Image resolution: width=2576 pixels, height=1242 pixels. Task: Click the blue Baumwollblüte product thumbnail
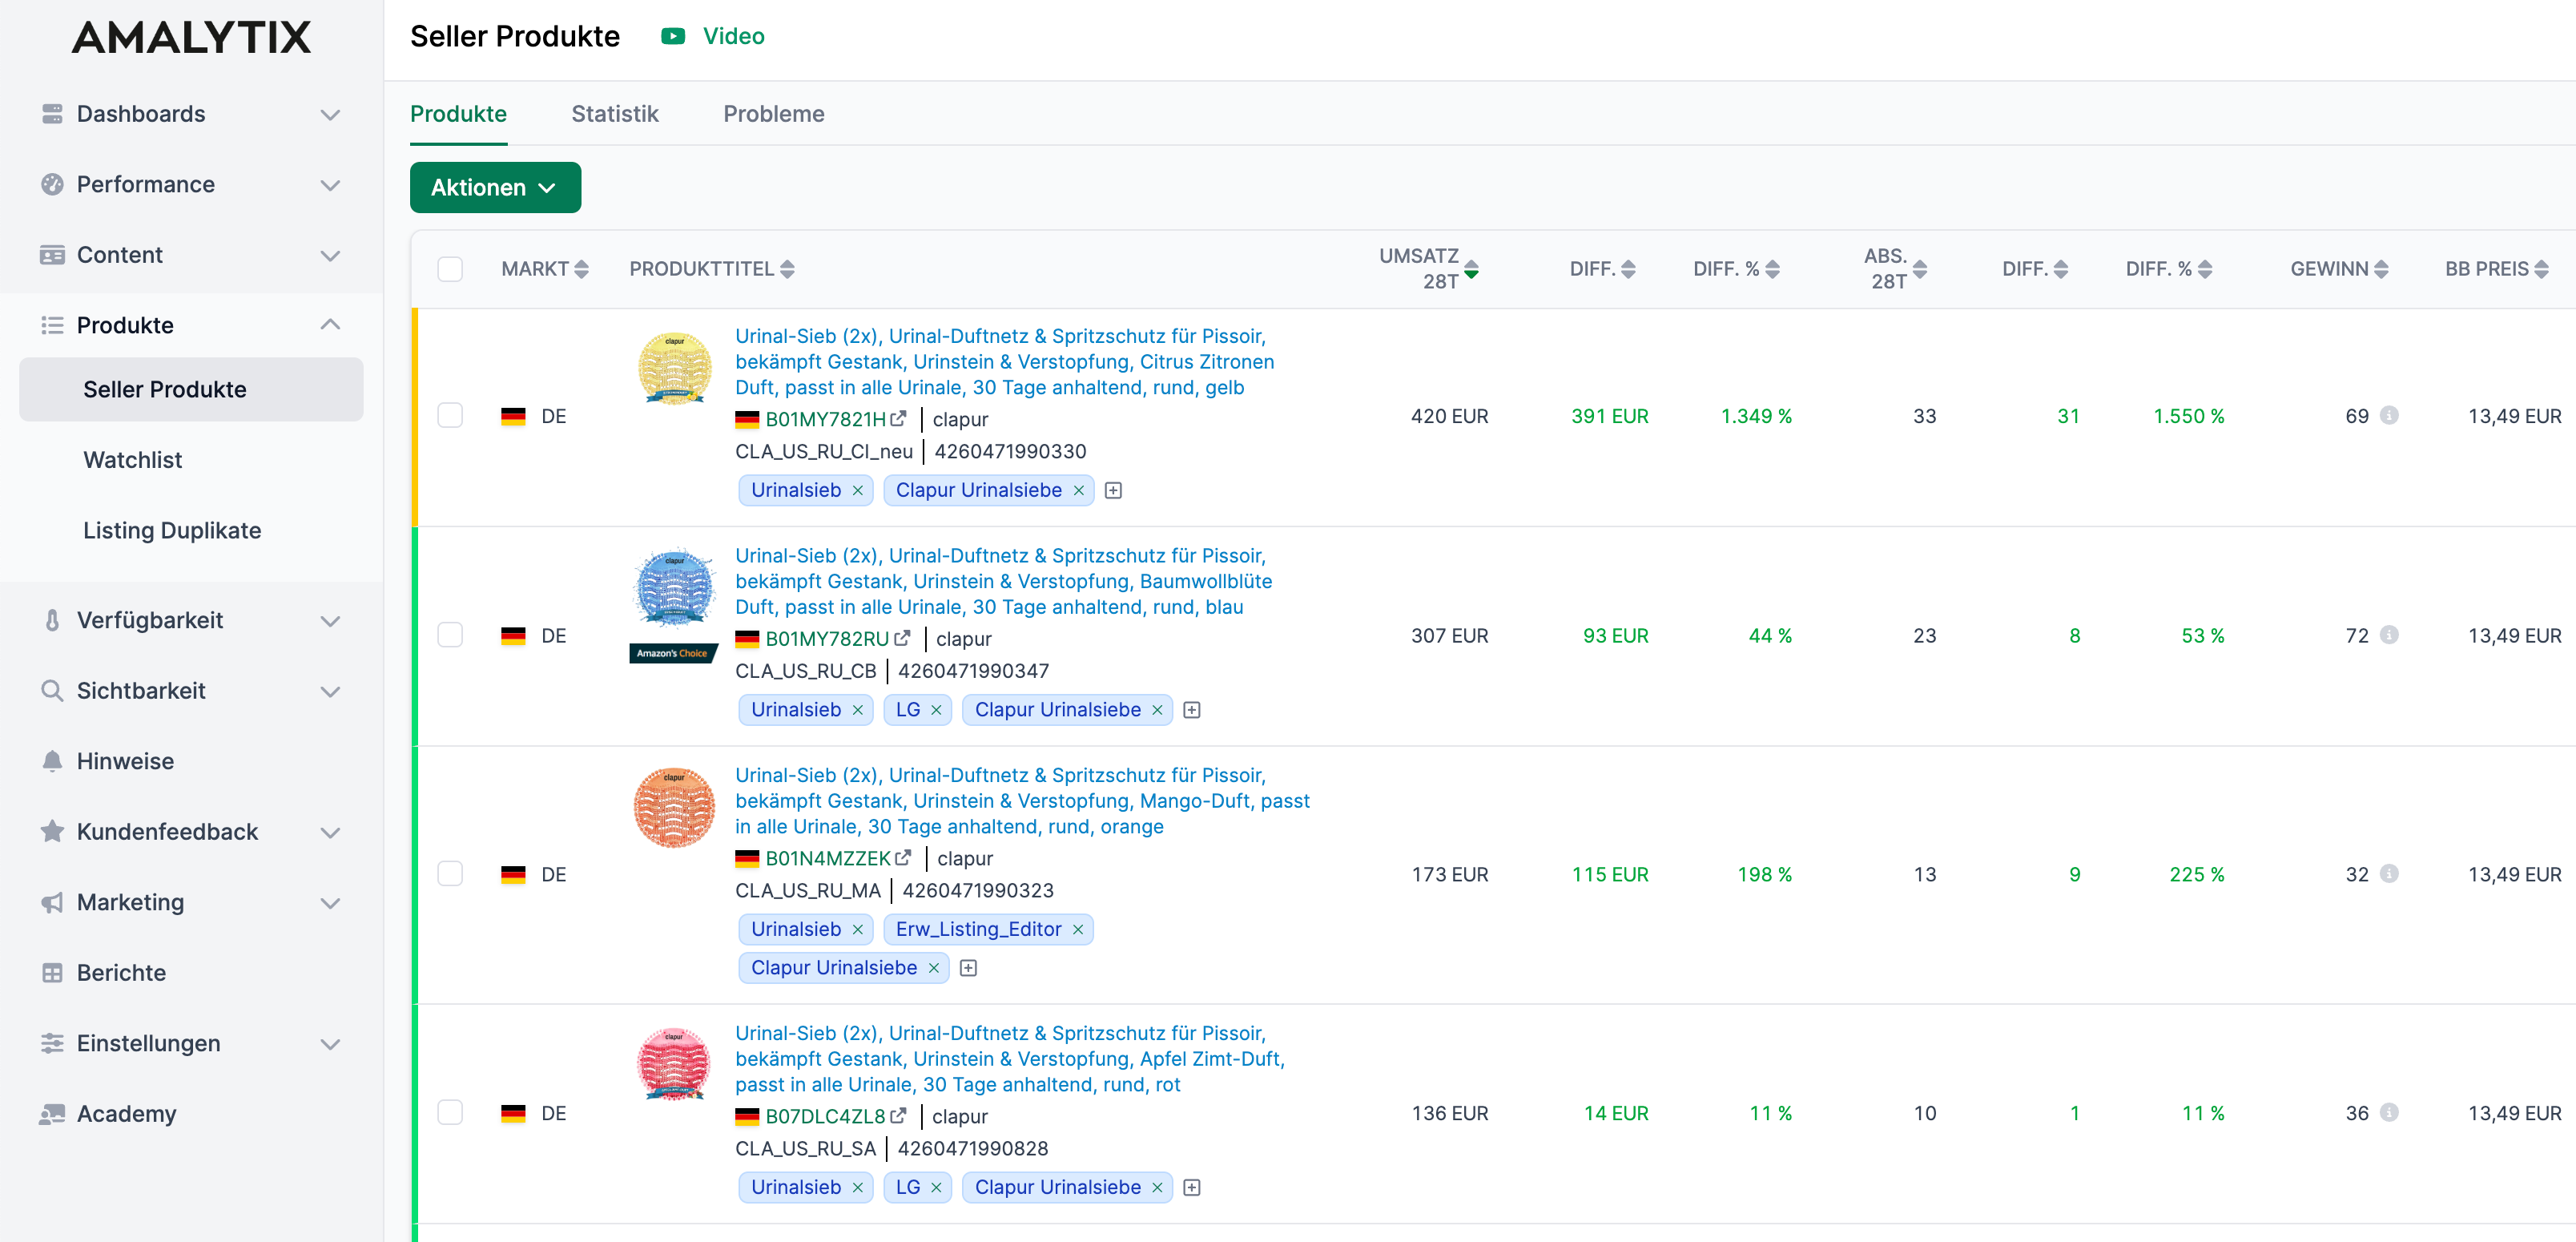pyautogui.click(x=674, y=588)
